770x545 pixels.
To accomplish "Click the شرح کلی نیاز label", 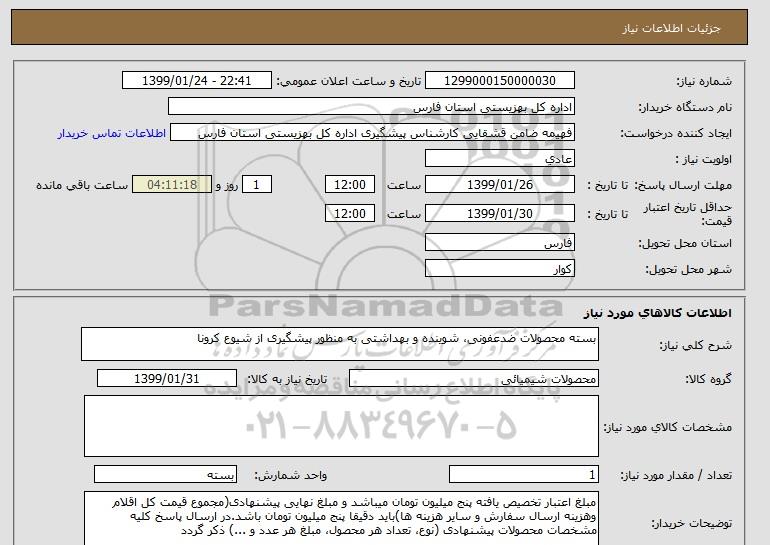I will [x=695, y=345].
